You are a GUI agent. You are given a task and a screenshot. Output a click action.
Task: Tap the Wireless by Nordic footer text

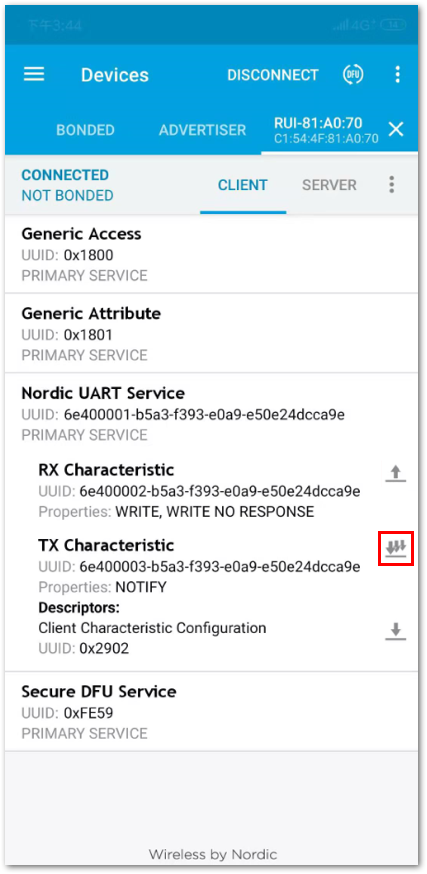tap(213, 854)
